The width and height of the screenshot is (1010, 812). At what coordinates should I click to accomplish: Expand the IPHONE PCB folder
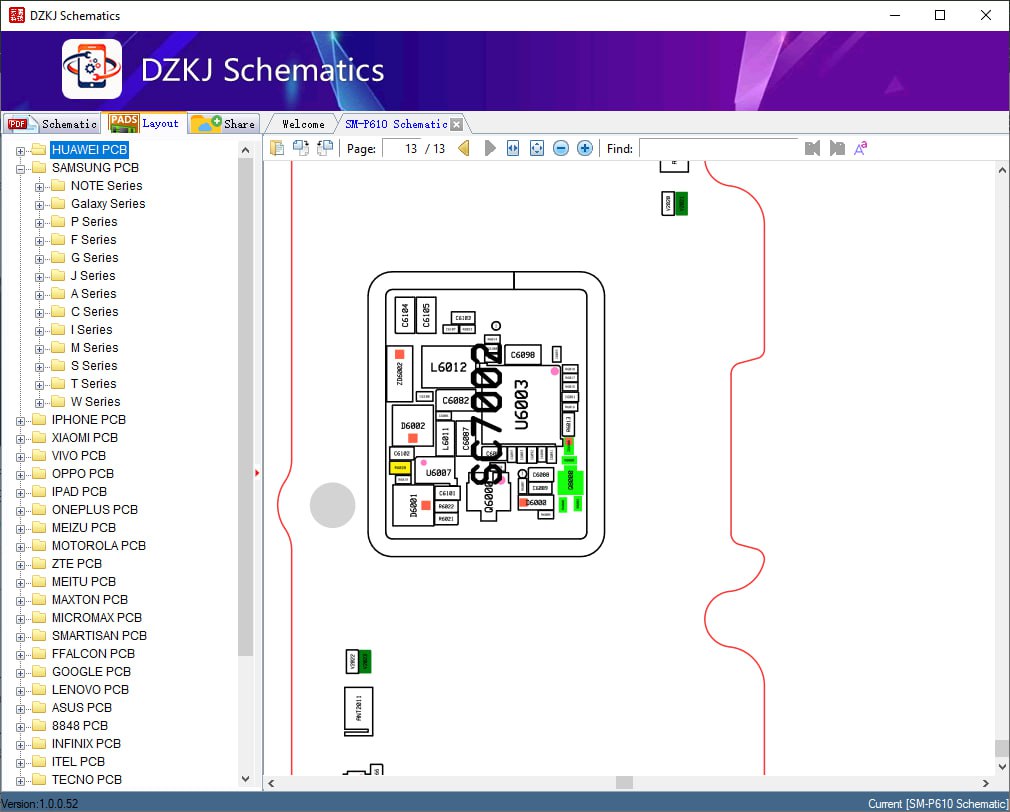[21, 421]
